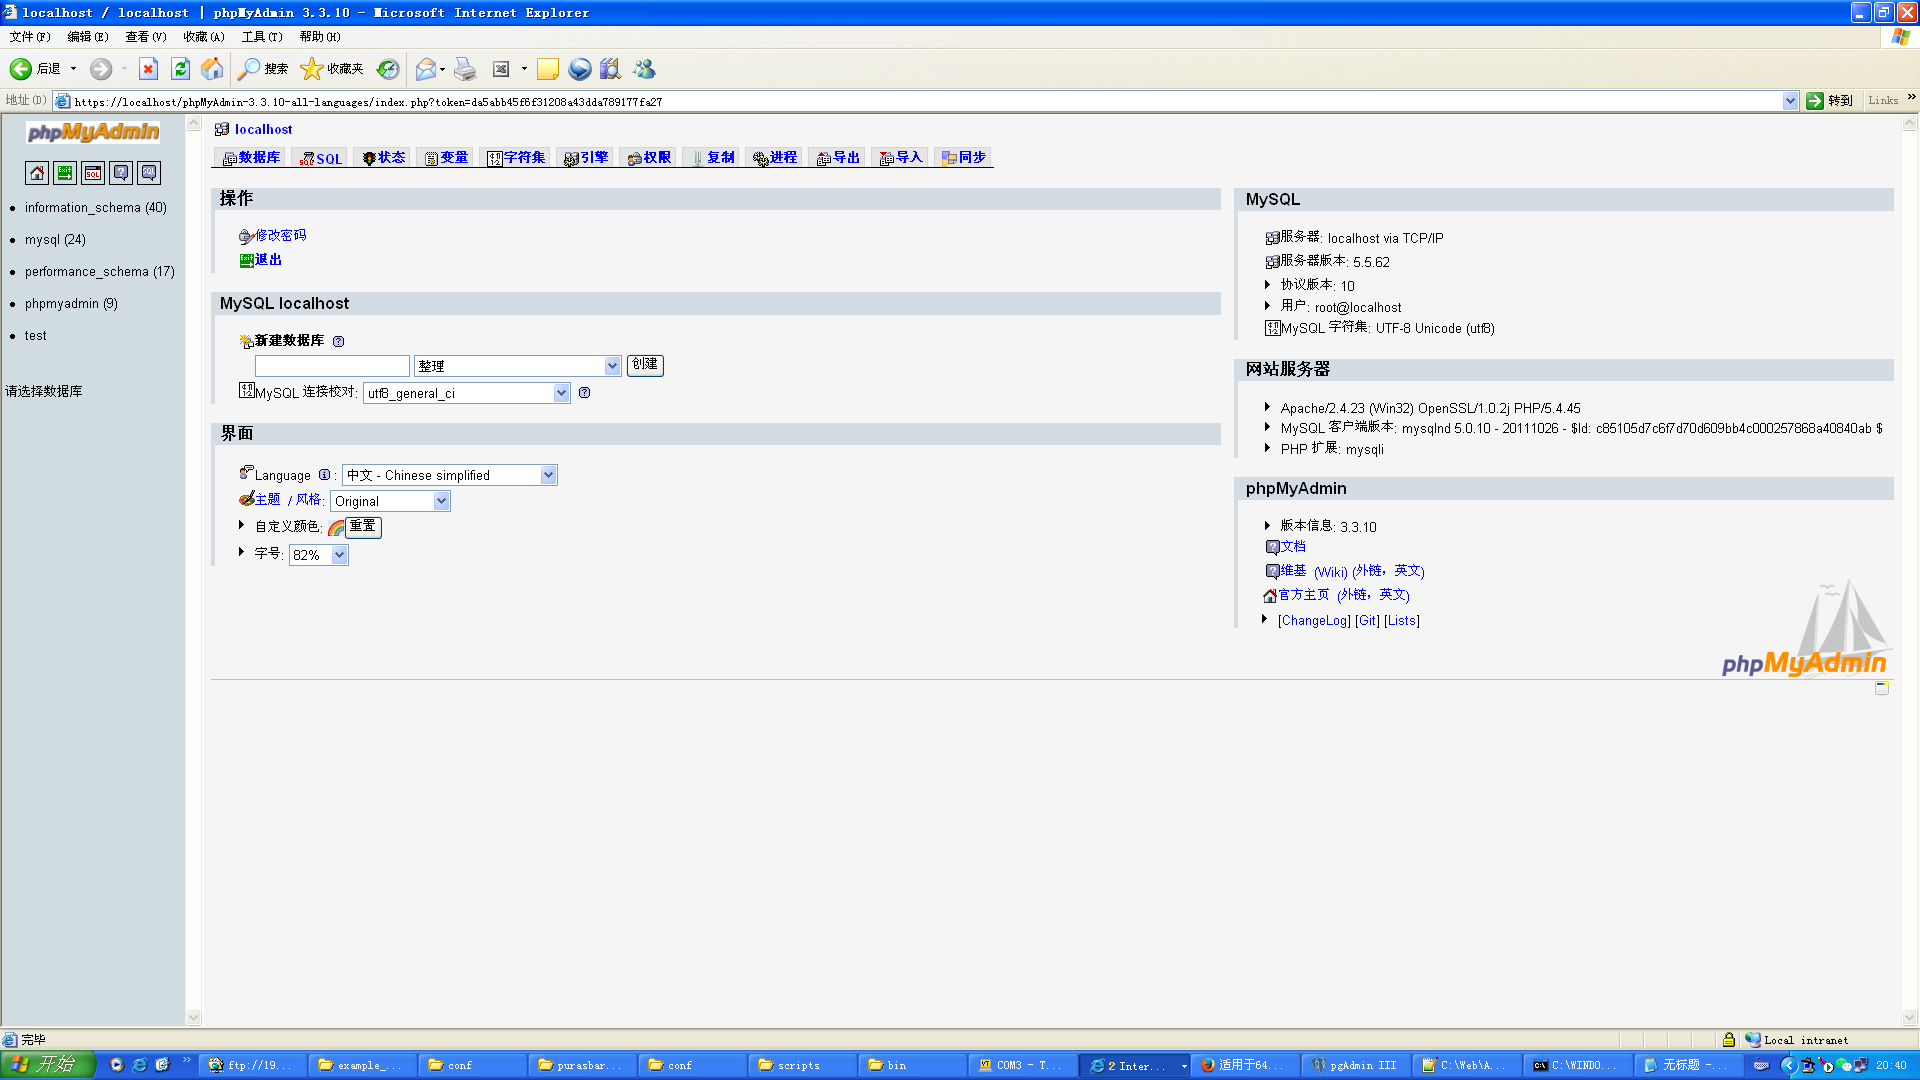1920x1080 pixels.
Task: Click the 退出 logout link
Action: pos(268,260)
